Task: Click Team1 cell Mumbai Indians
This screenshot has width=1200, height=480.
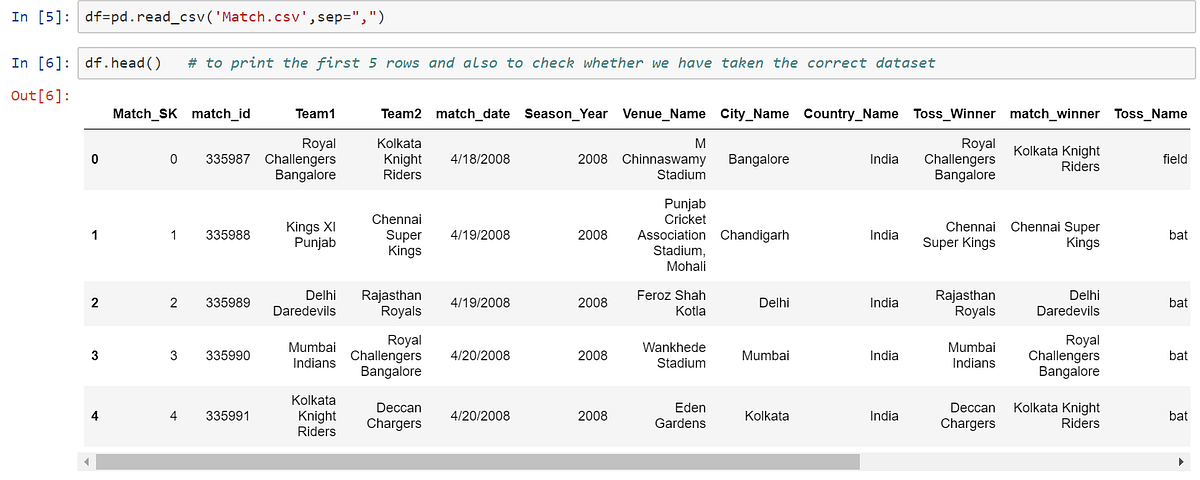Action: click(x=314, y=355)
